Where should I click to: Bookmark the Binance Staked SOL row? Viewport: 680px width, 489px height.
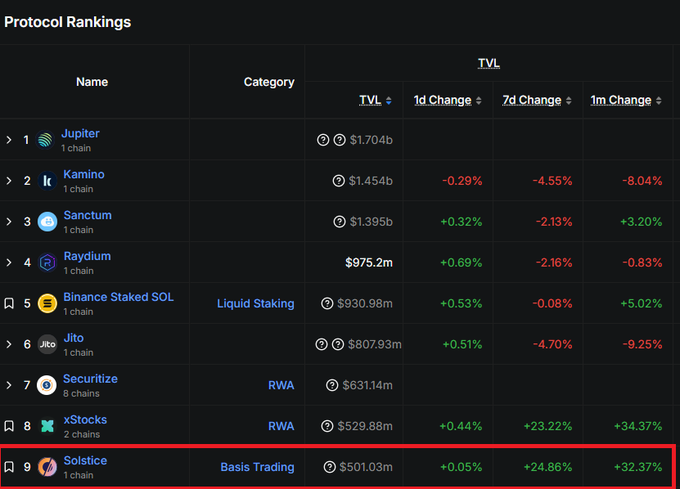9,303
